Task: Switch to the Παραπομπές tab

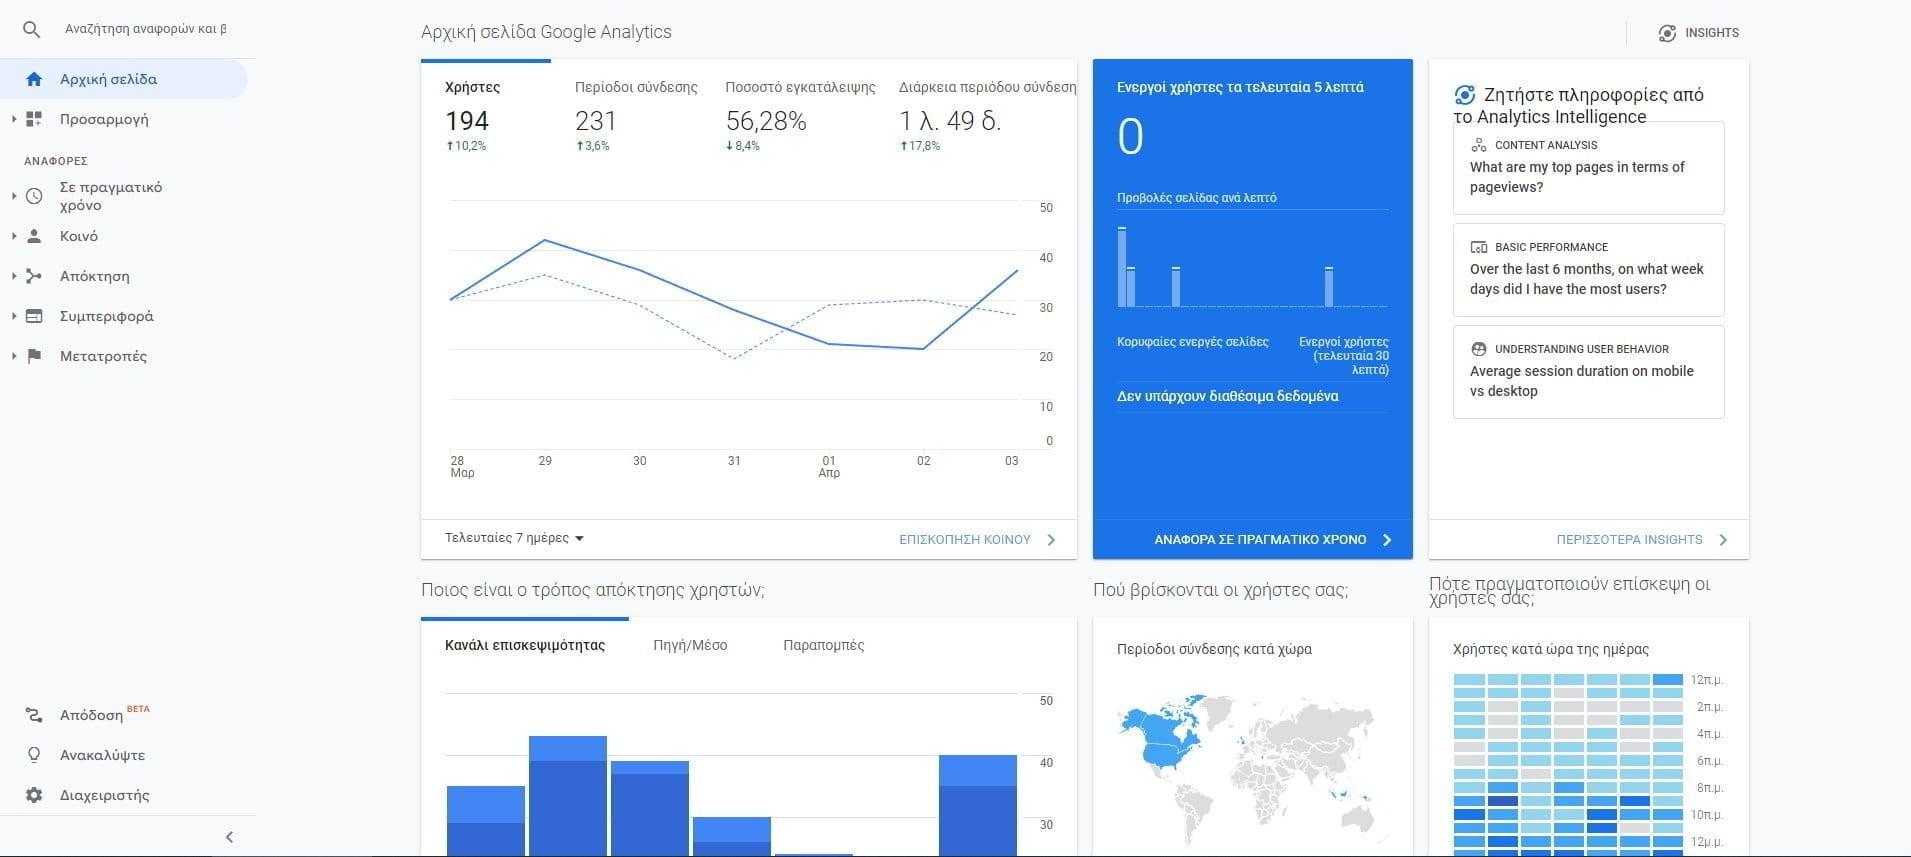Action: coord(823,645)
